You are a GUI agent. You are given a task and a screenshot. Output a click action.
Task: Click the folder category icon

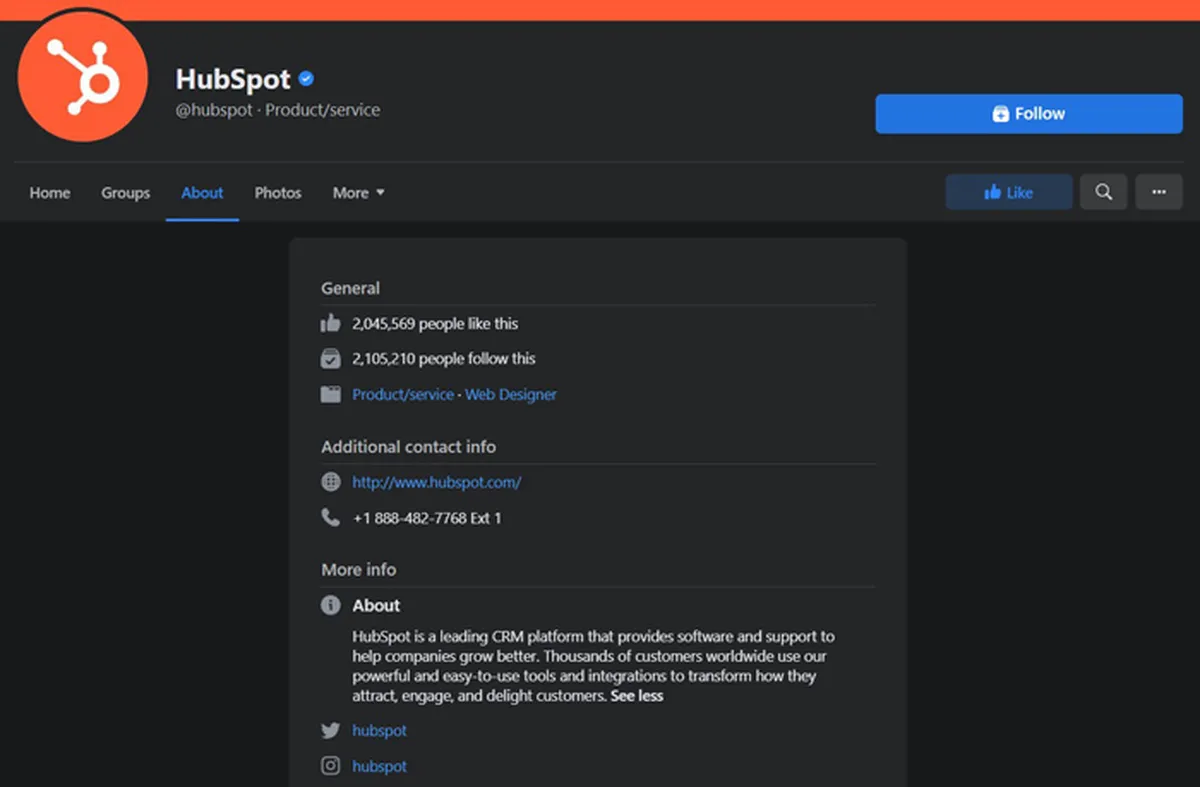pyautogui.click(x=331, y=394)
